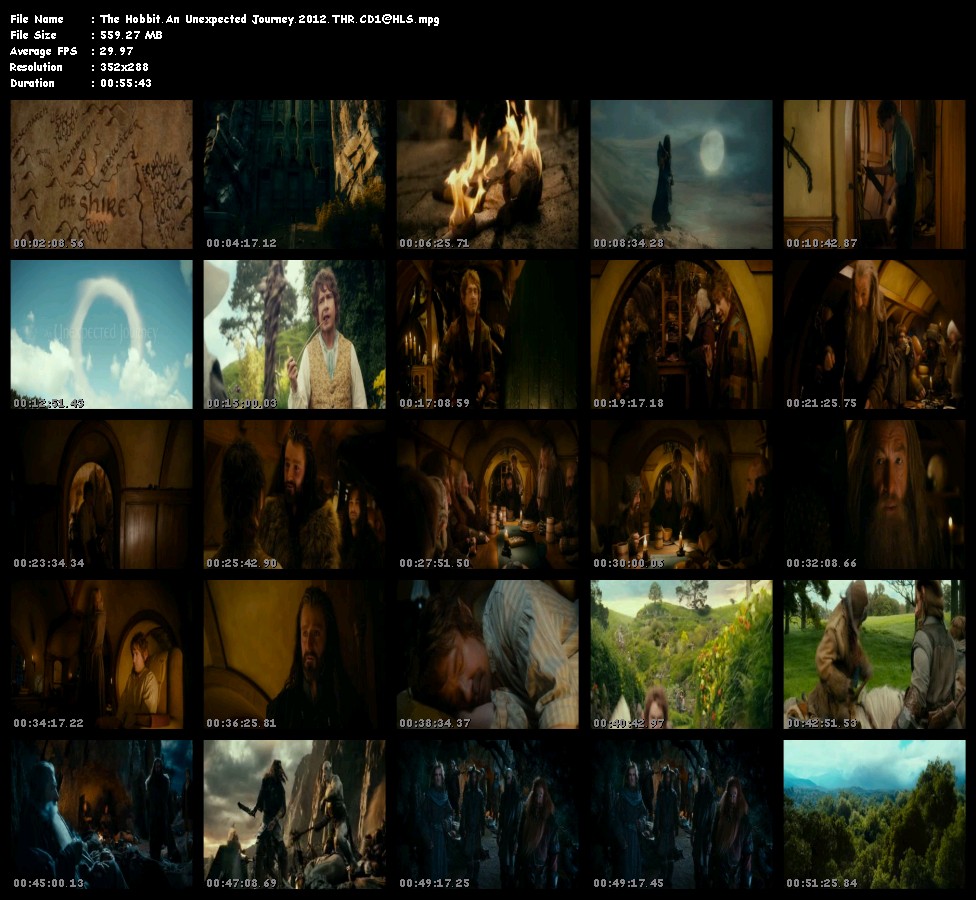
Task: Select the thumbnail stamped 00:04:17.12
Action: pos(294,174)
